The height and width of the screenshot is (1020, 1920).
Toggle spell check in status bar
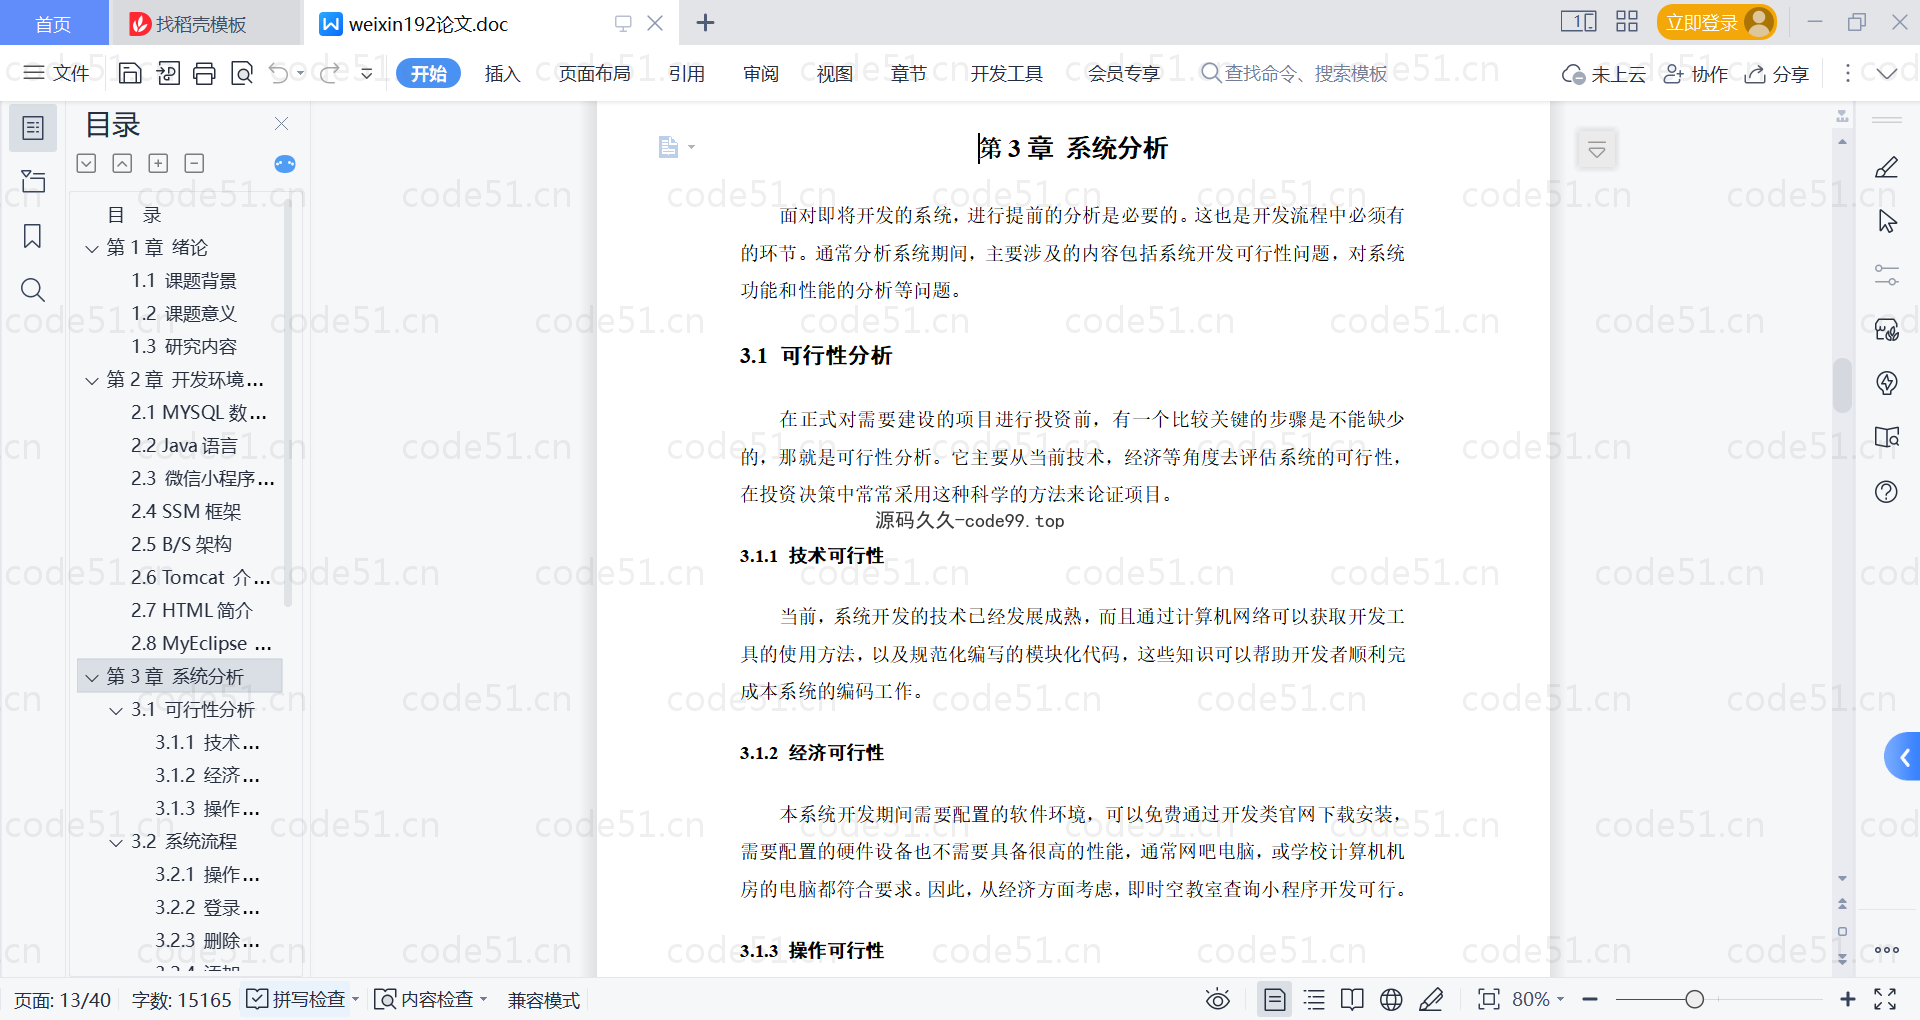[297, 999]
